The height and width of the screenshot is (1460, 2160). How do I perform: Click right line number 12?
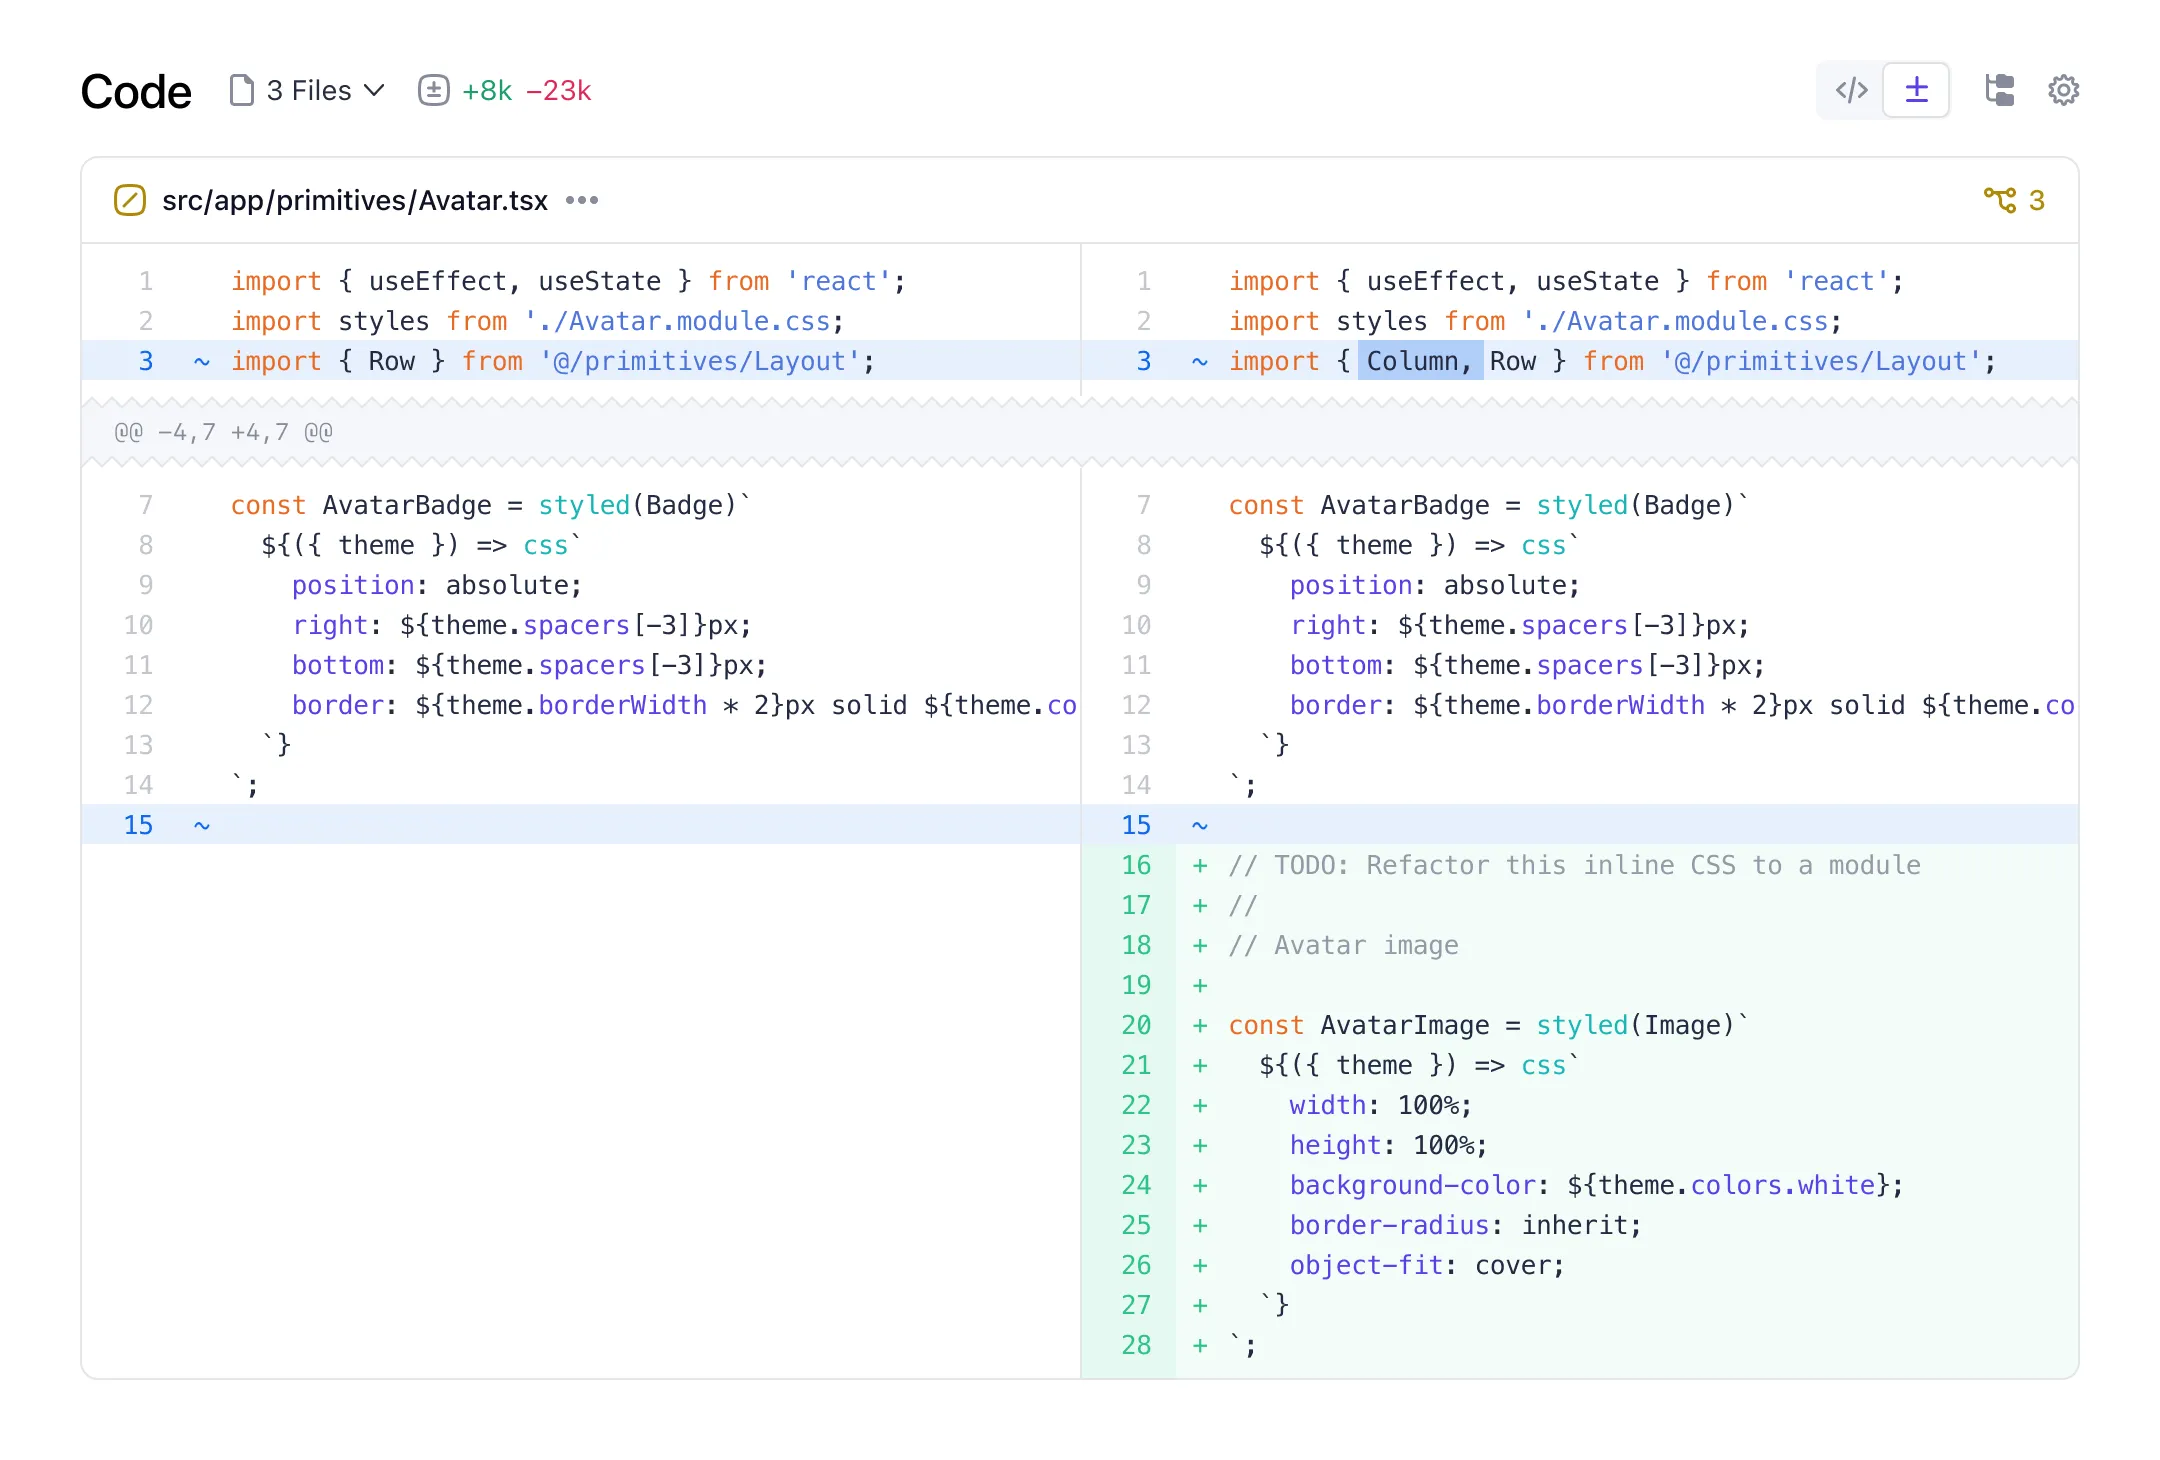pyautogui.click(x=1136, y=705)
